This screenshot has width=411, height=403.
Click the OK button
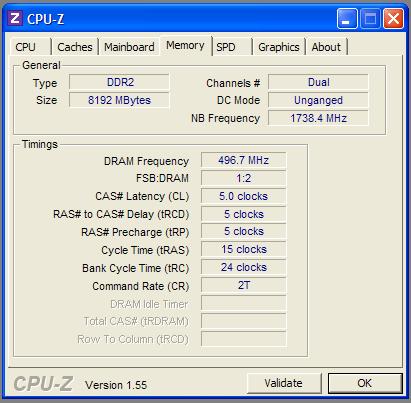pos(365,383)
